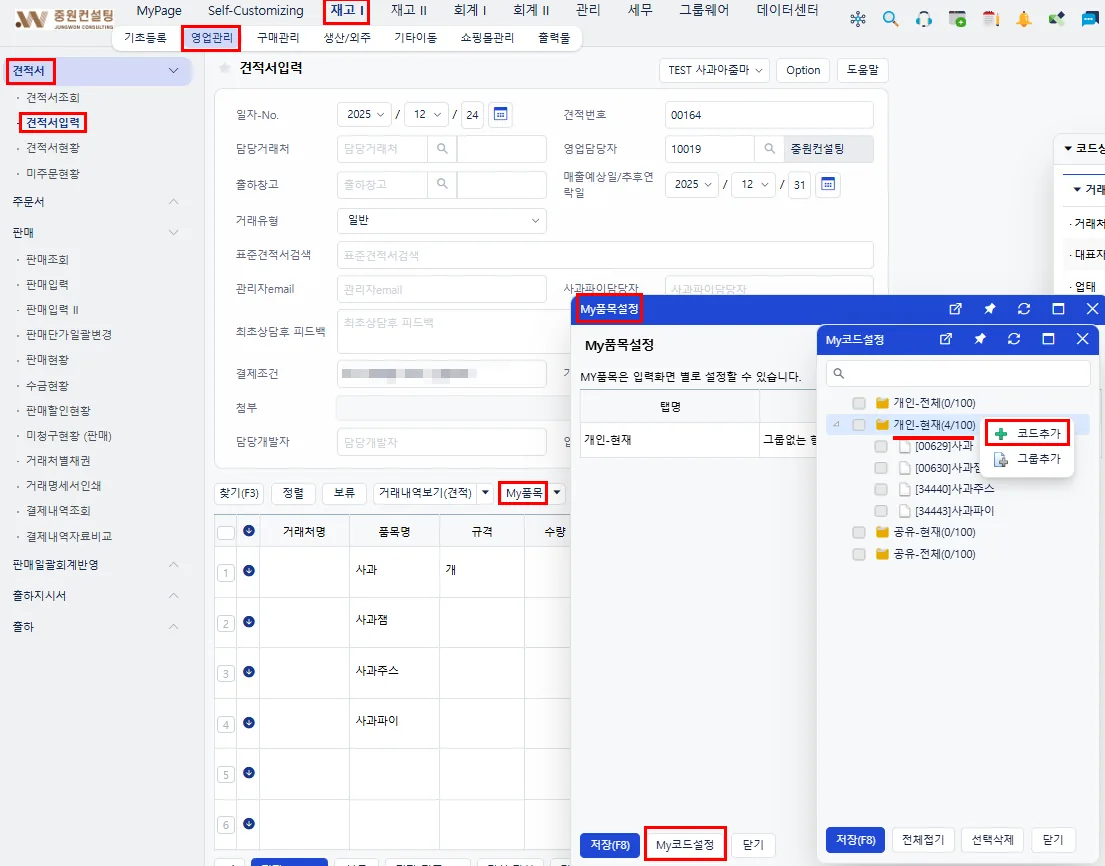Image resolution: width=1105 pixels, height=866 pixels.
Task: Check the 공유-전체(0/100) folder checkbox
Action: [x=858, y=554]
